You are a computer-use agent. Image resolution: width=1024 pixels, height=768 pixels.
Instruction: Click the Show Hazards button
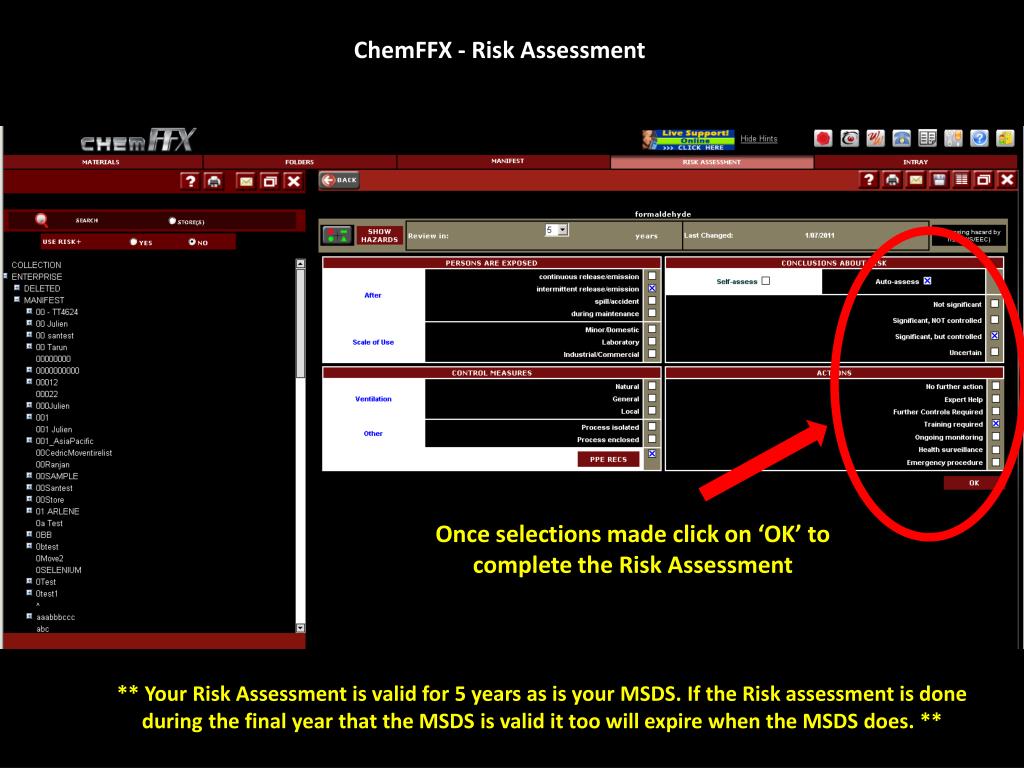(379, 236)
